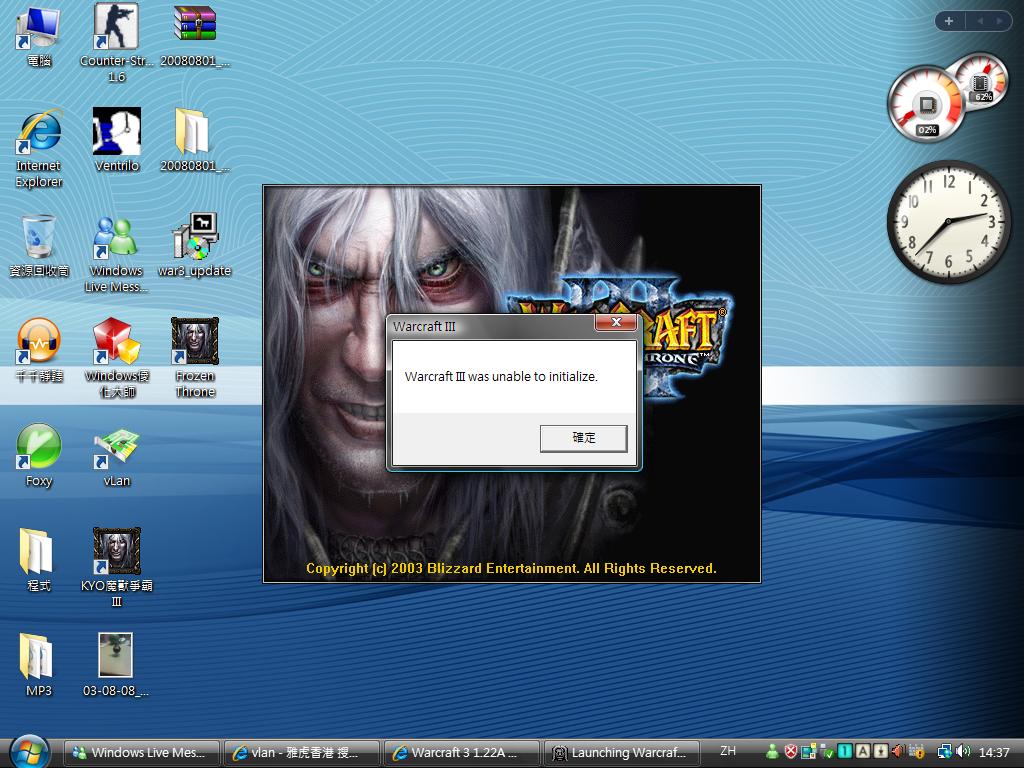Select the 03-08-08 image file thumbnail
Image resolution: width=1024 pixels, height=768 pixels.
click(115, 656)
